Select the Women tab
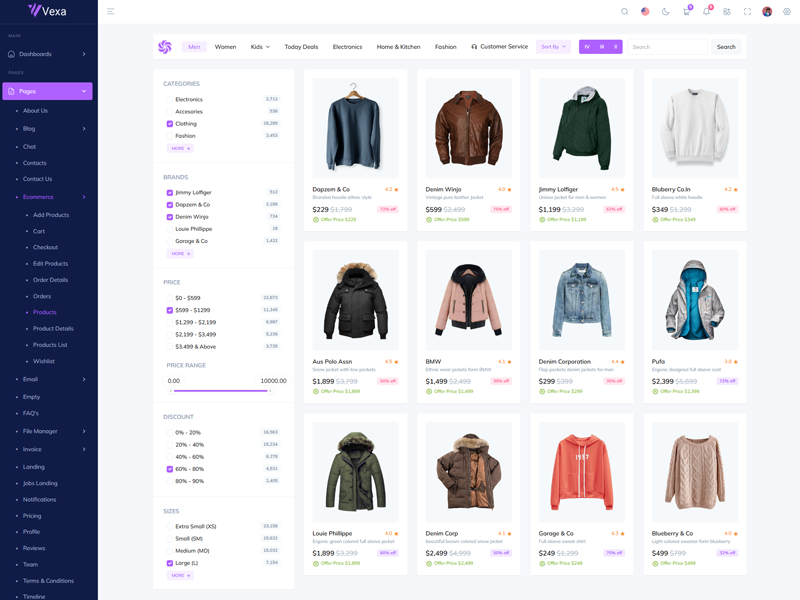This screenshot has width=800, height=600. [225, 47]
